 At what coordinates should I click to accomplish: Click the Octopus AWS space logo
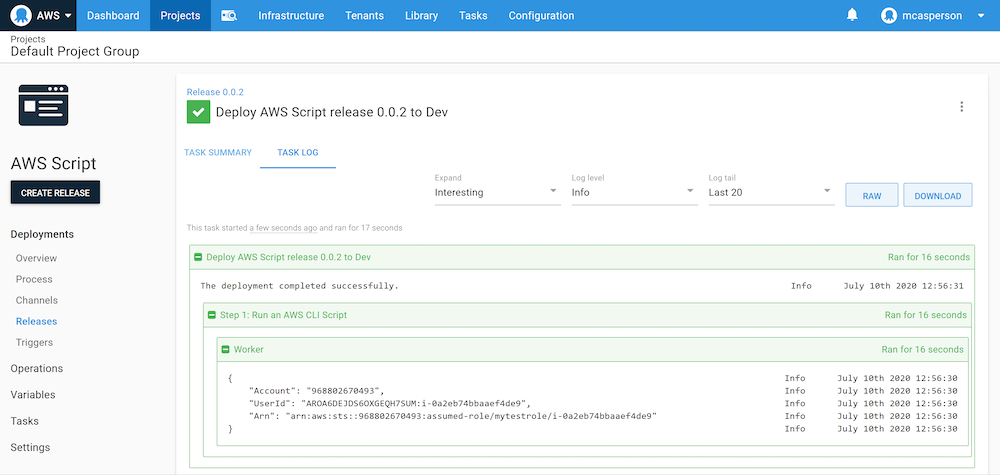click(23, 16)
